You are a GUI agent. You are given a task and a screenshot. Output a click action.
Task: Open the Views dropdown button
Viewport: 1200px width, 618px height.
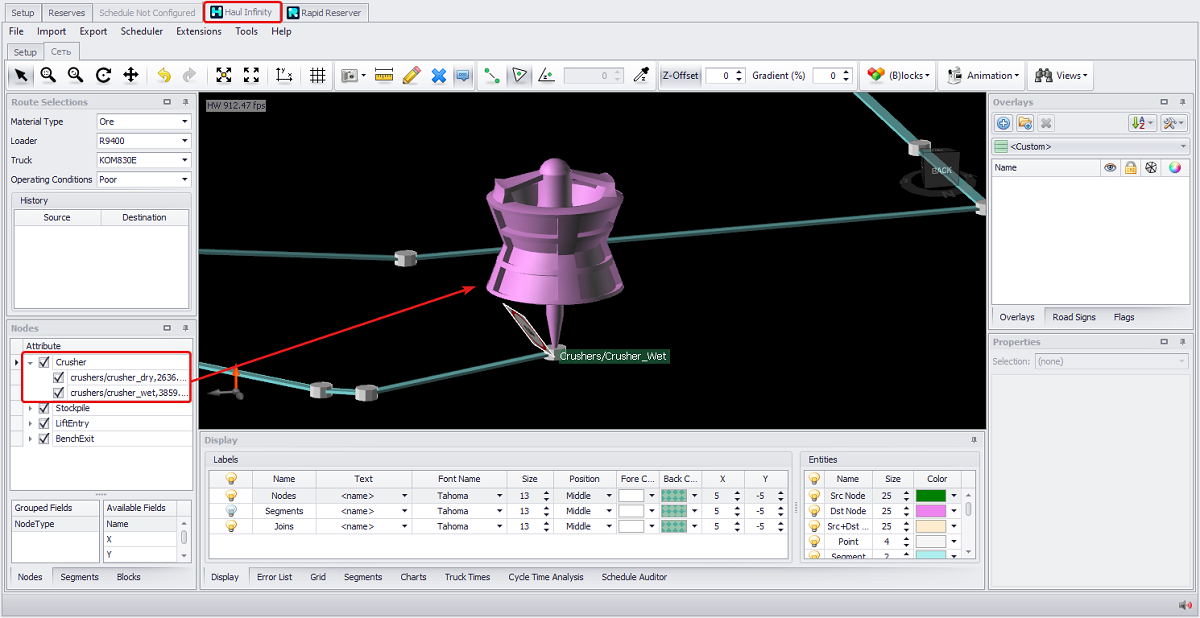1061,75
